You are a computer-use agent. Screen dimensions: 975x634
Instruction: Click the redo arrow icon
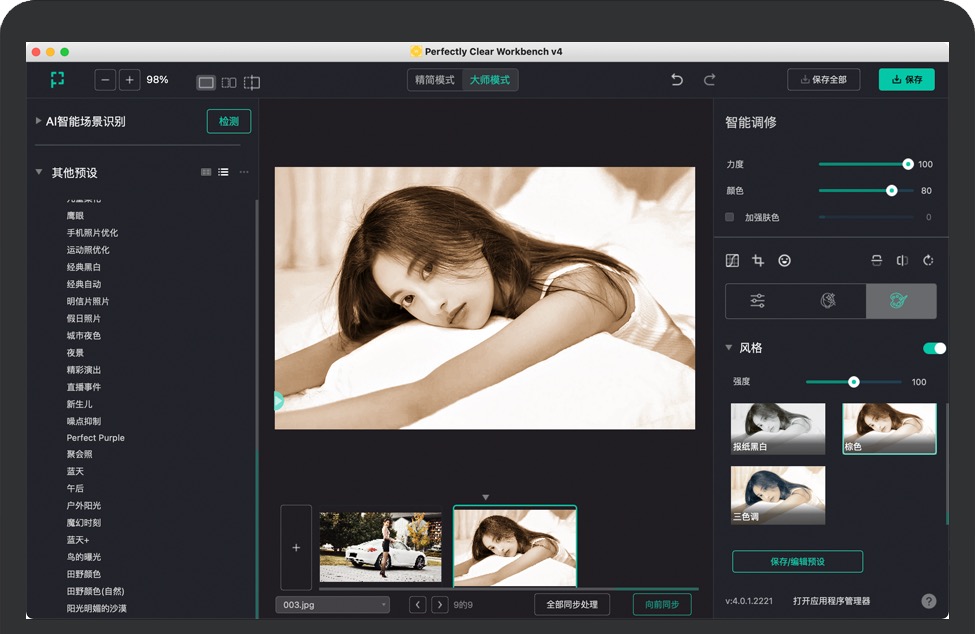pos(709,80)
